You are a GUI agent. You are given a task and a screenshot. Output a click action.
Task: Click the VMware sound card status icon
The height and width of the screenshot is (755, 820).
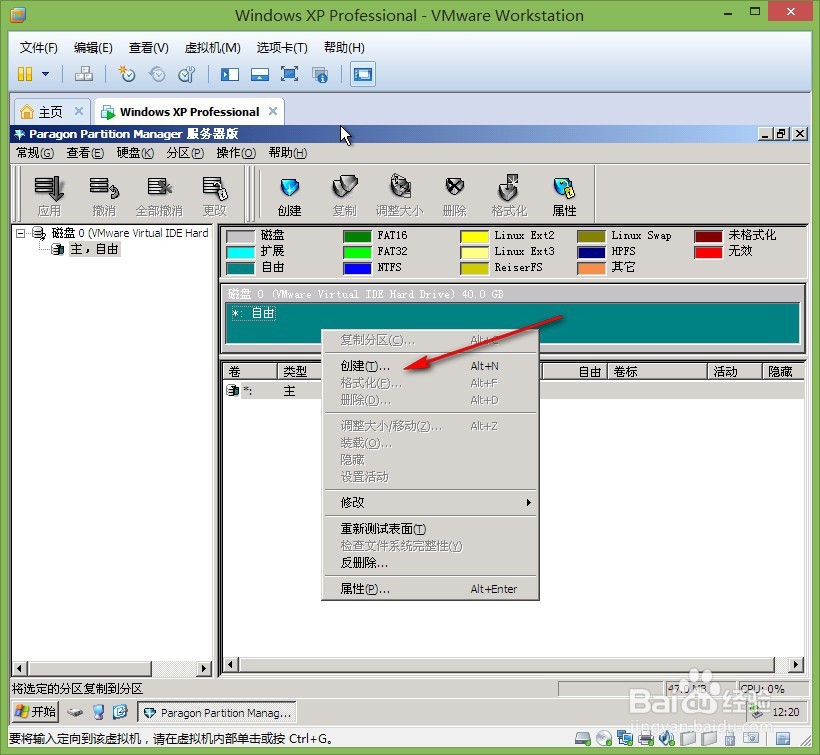click(667, 738)
